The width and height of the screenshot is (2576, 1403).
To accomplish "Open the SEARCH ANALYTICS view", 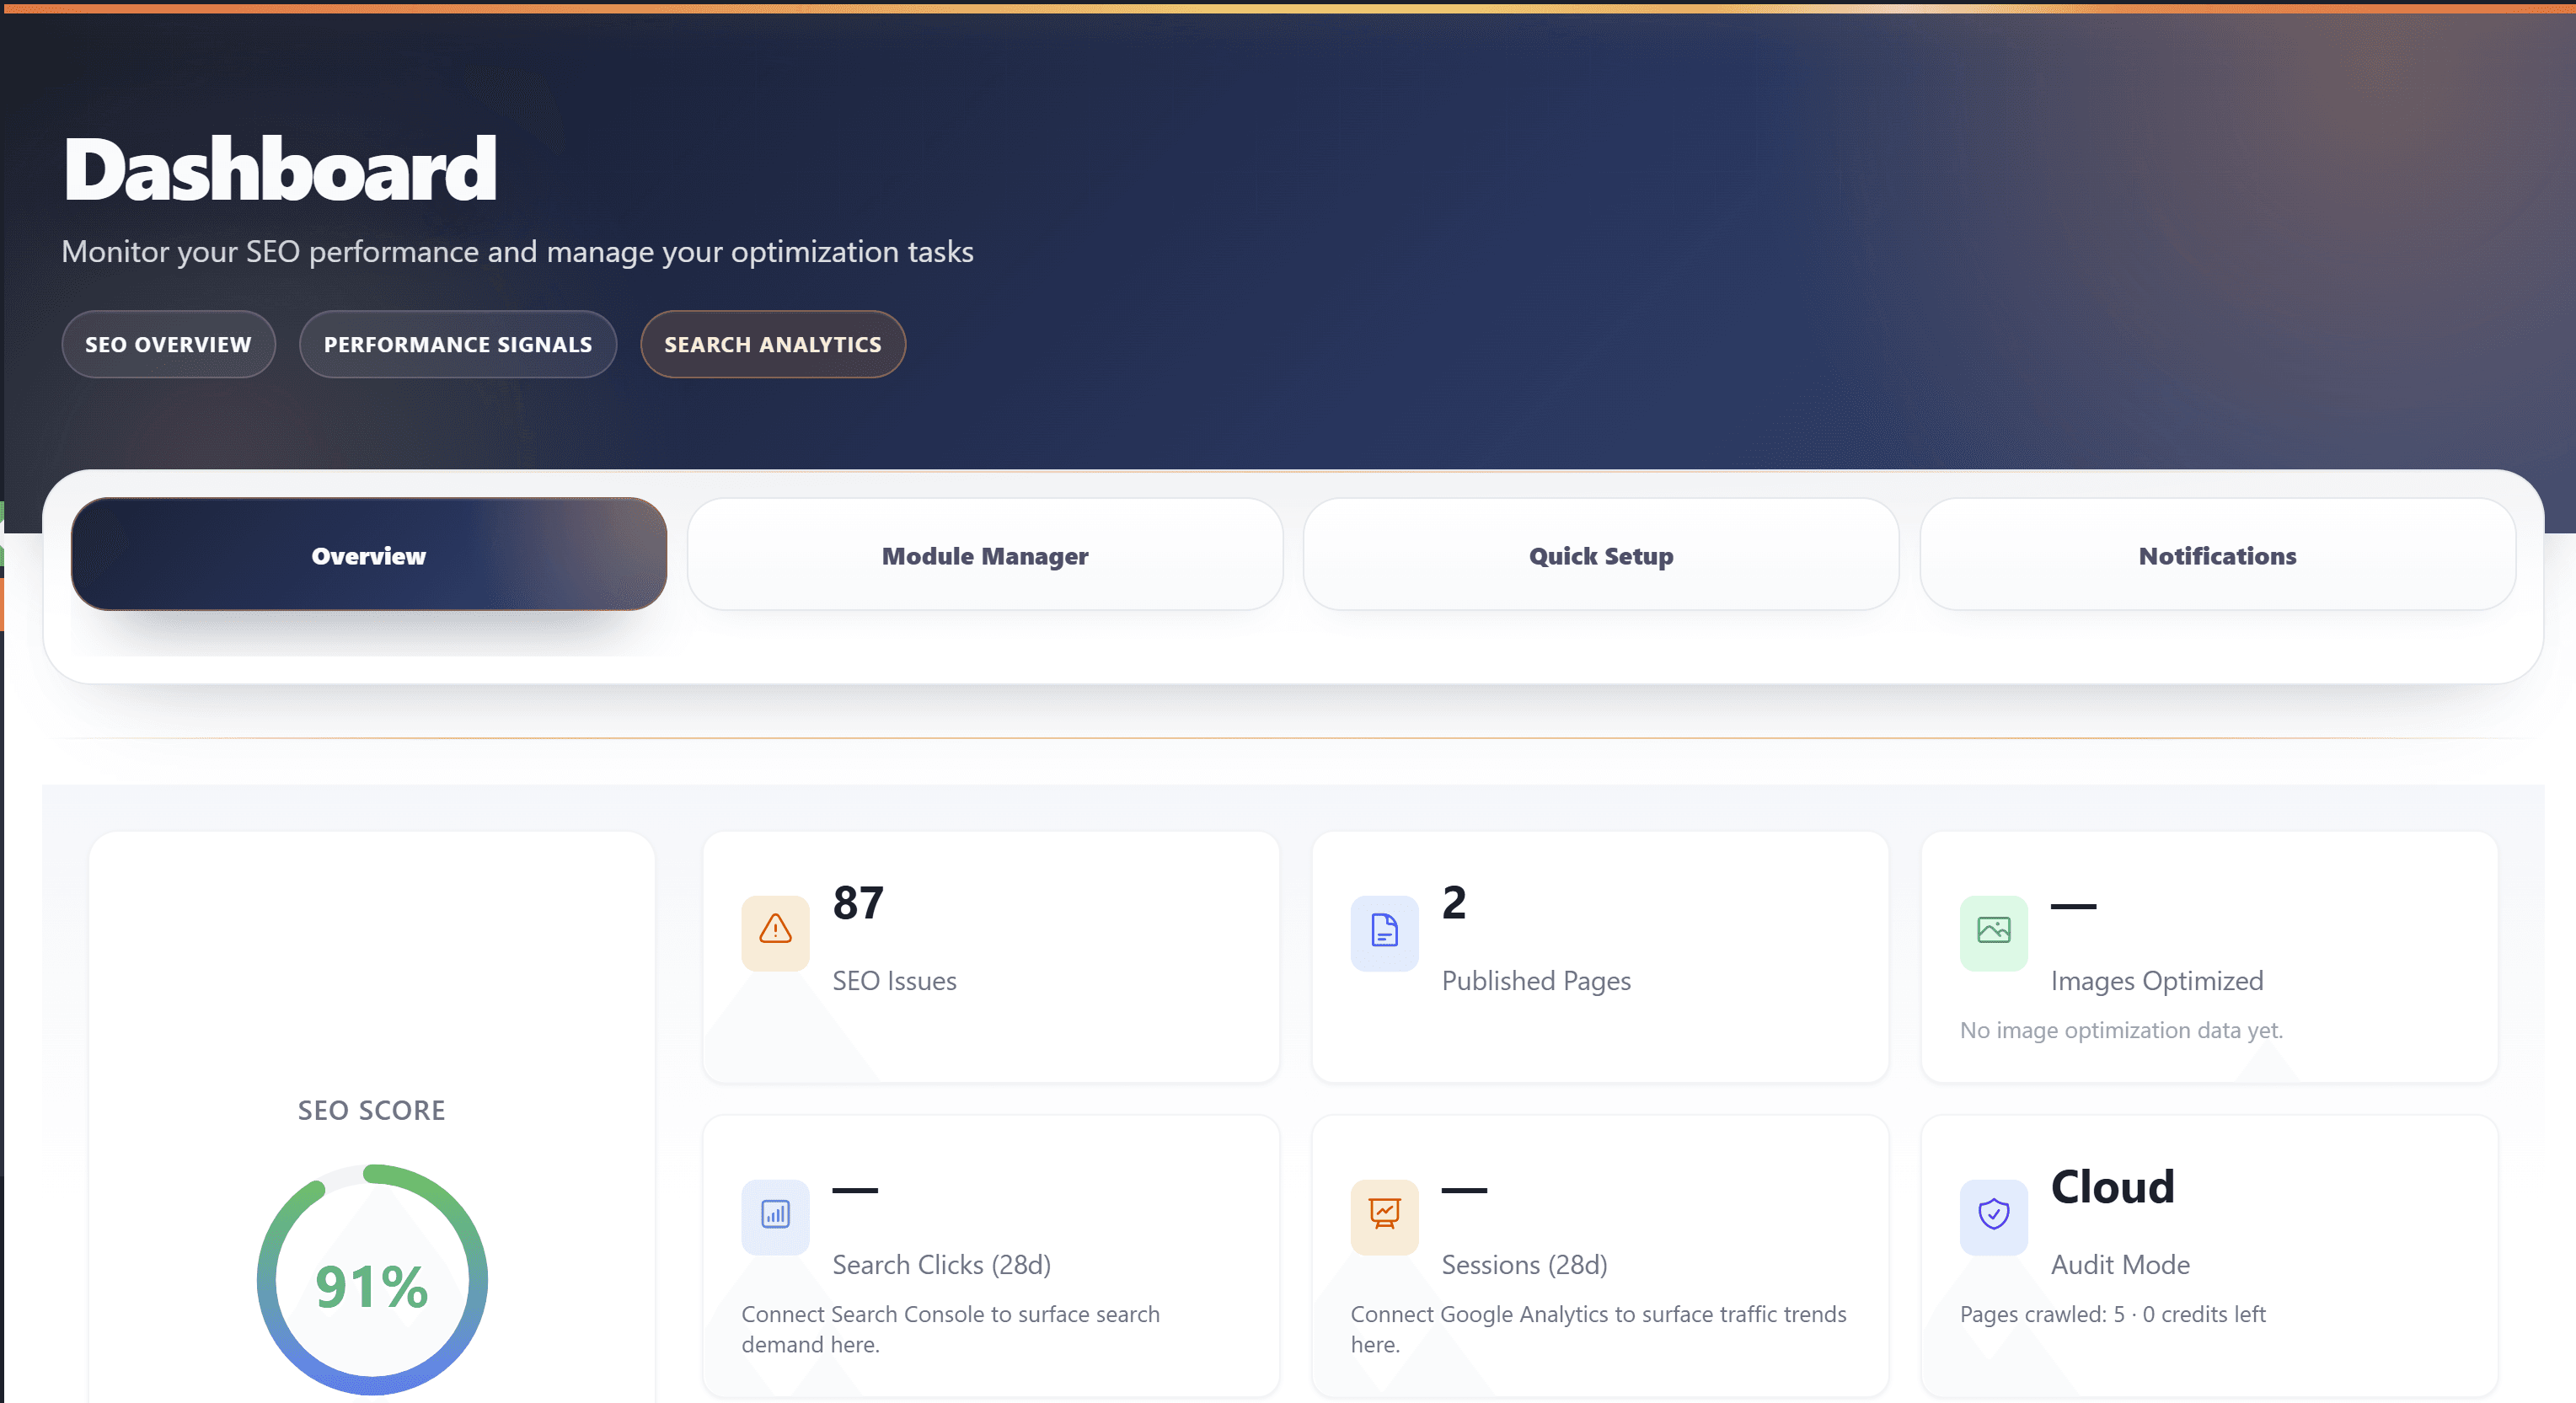I will click(x=772, y=344).
